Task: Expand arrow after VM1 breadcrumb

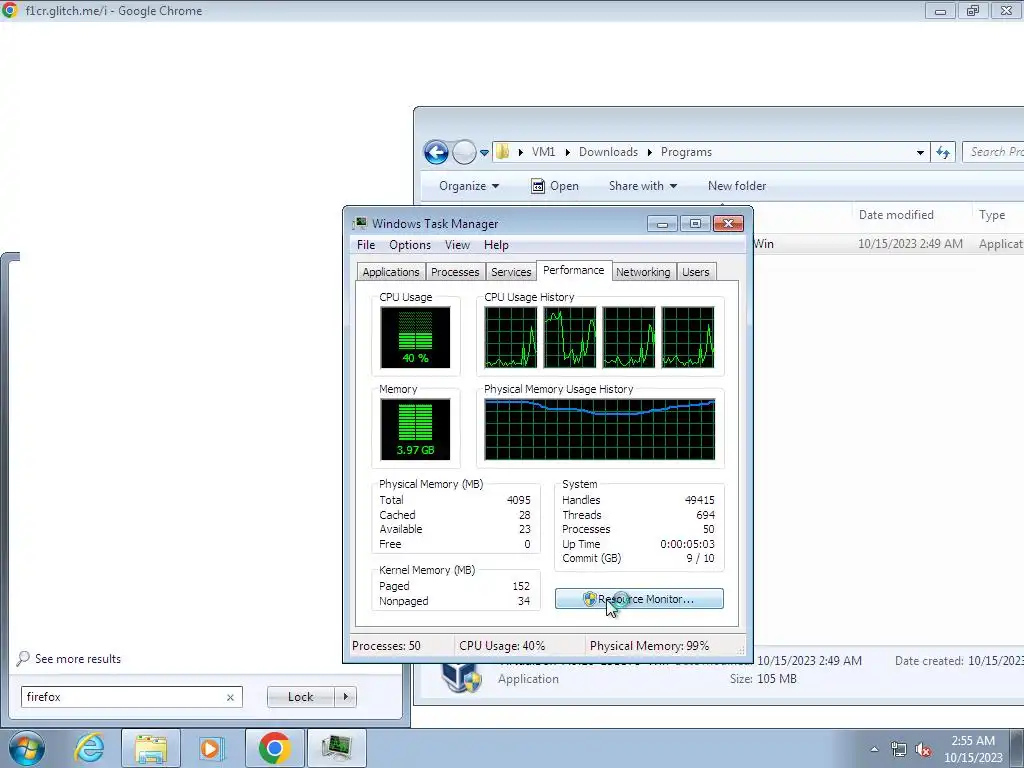Action: tap(568, 152)
